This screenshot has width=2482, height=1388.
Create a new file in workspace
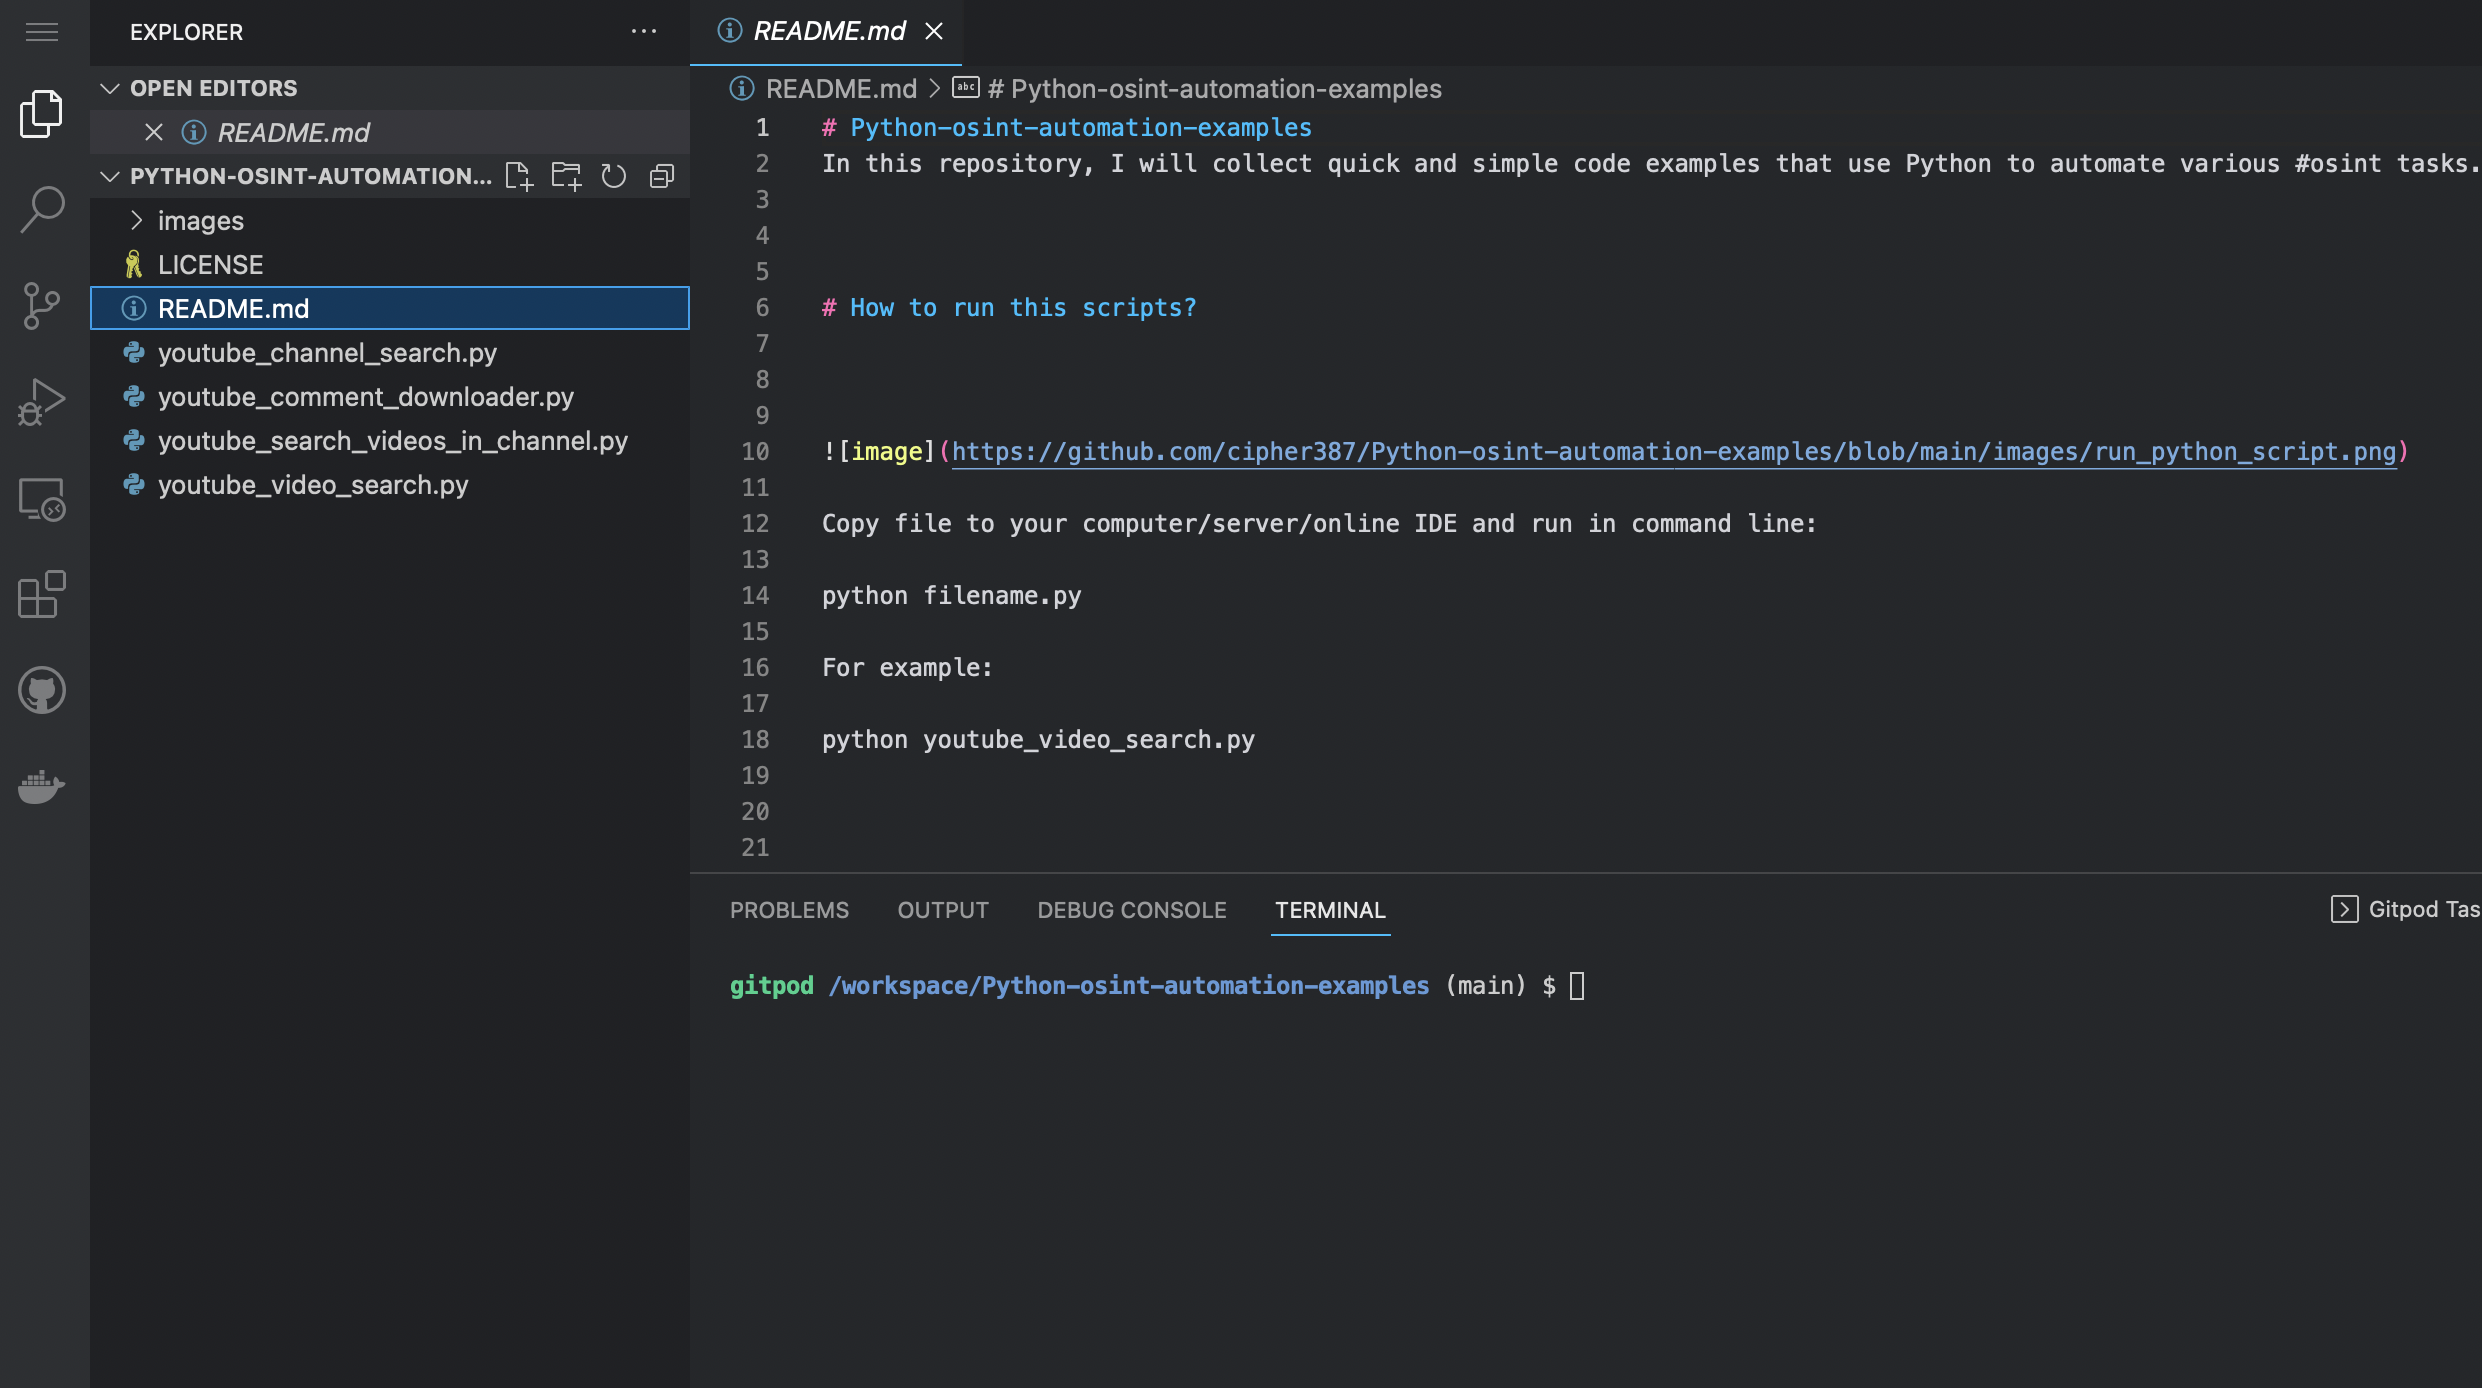point(519,176)
